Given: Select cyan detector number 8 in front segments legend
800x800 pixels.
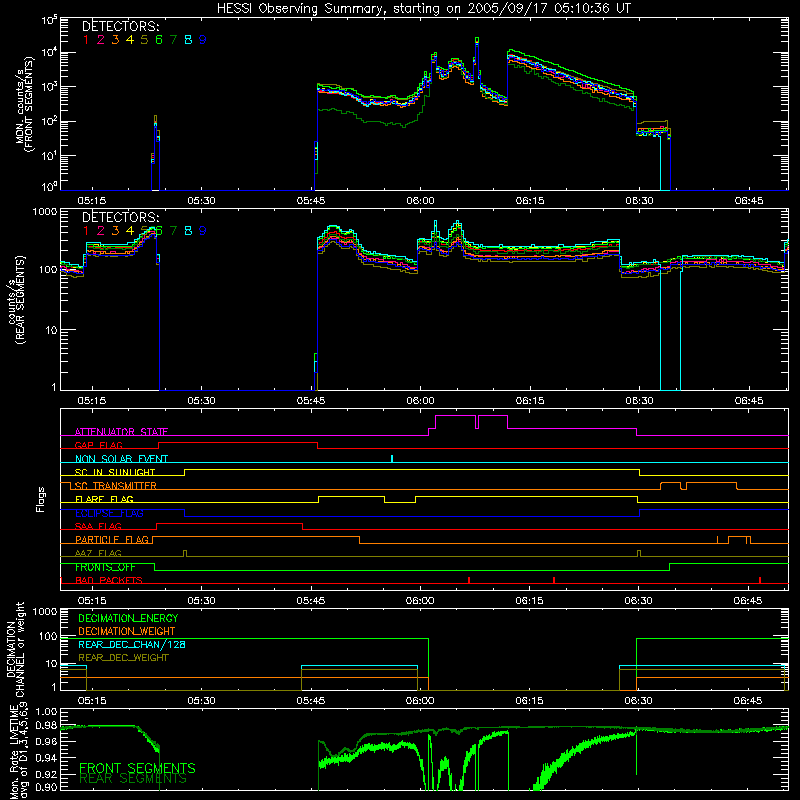Looking at the screenshot, I should tap(188, 40).
